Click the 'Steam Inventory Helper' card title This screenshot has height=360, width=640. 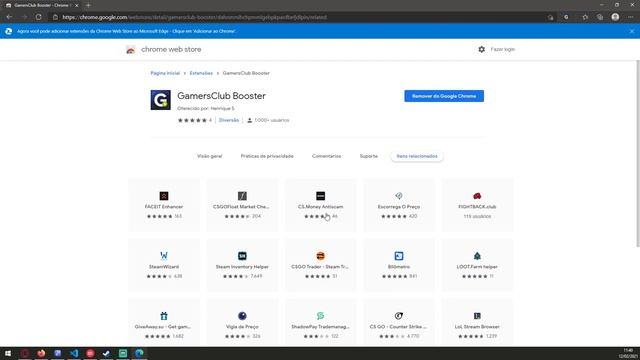point(242,267)
